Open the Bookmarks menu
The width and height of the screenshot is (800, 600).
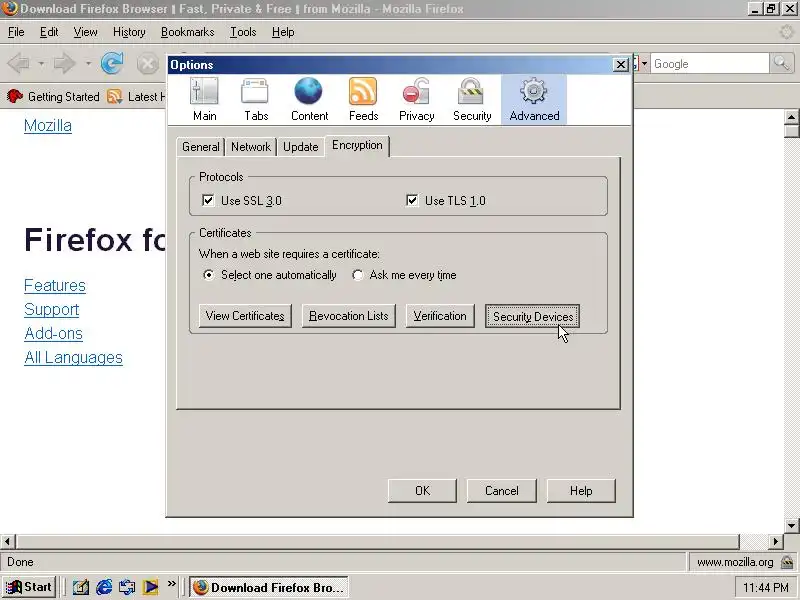pos(187,32)
